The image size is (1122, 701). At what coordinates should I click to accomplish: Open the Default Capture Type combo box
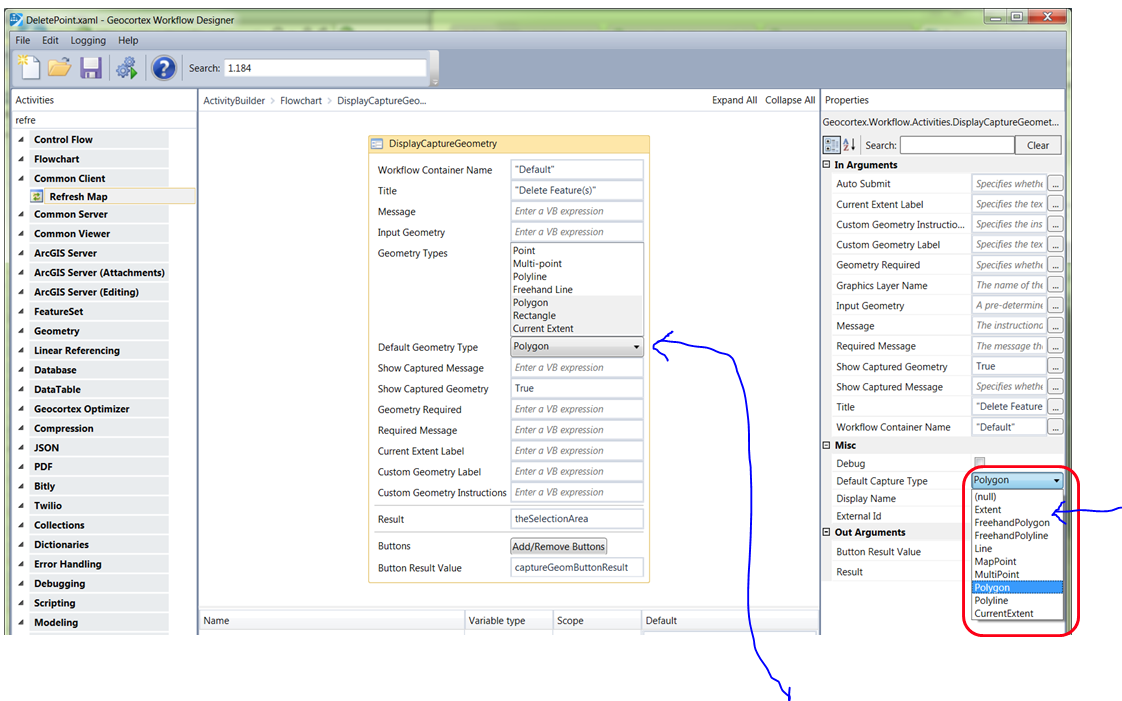coord(1017,480)
